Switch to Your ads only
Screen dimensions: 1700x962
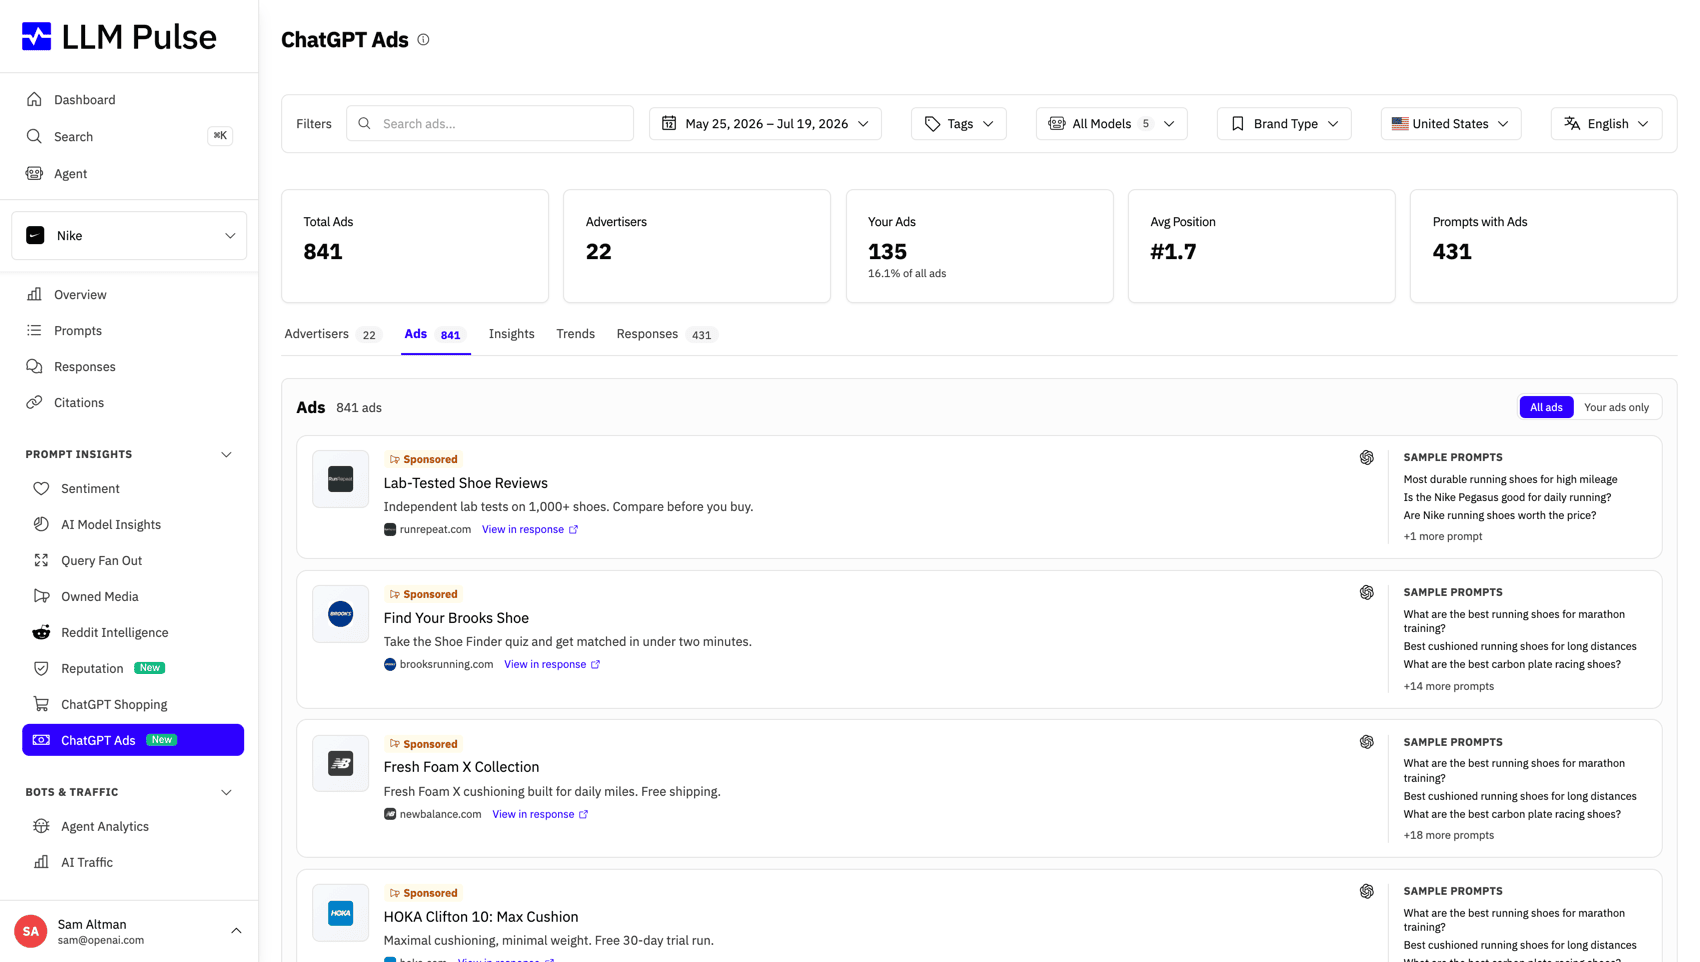1616,407
